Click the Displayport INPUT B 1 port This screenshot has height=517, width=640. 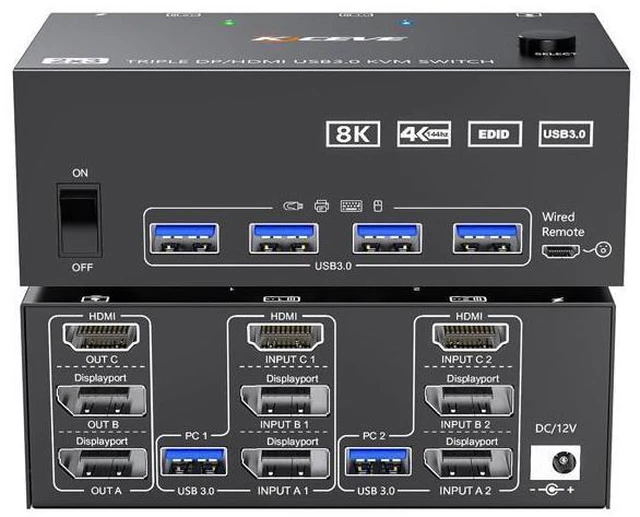click(x=285, y=401)
